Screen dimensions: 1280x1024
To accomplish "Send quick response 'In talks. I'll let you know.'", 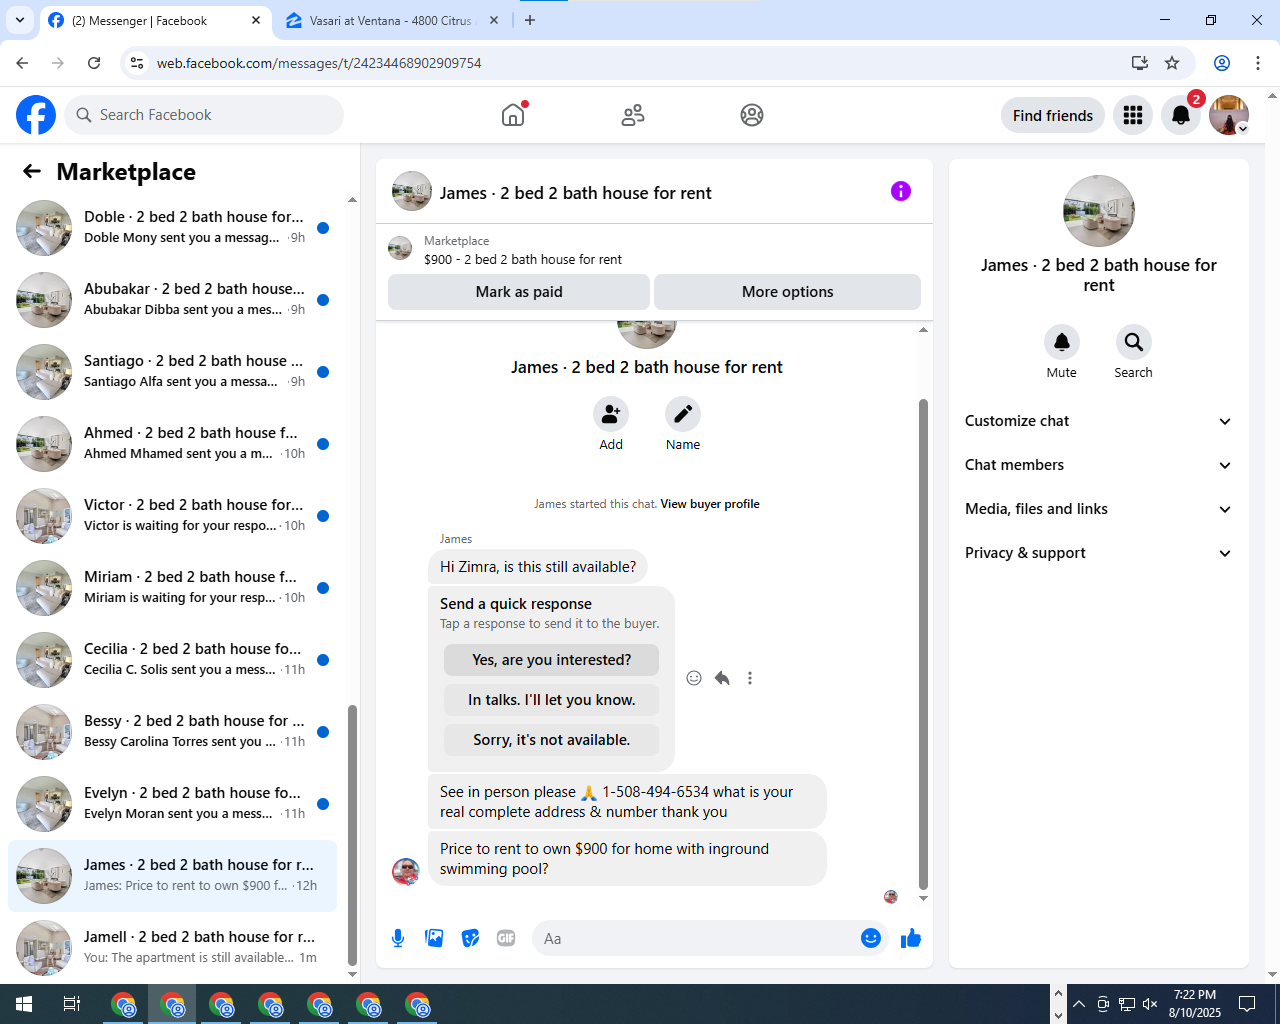I will click(551, 700).
